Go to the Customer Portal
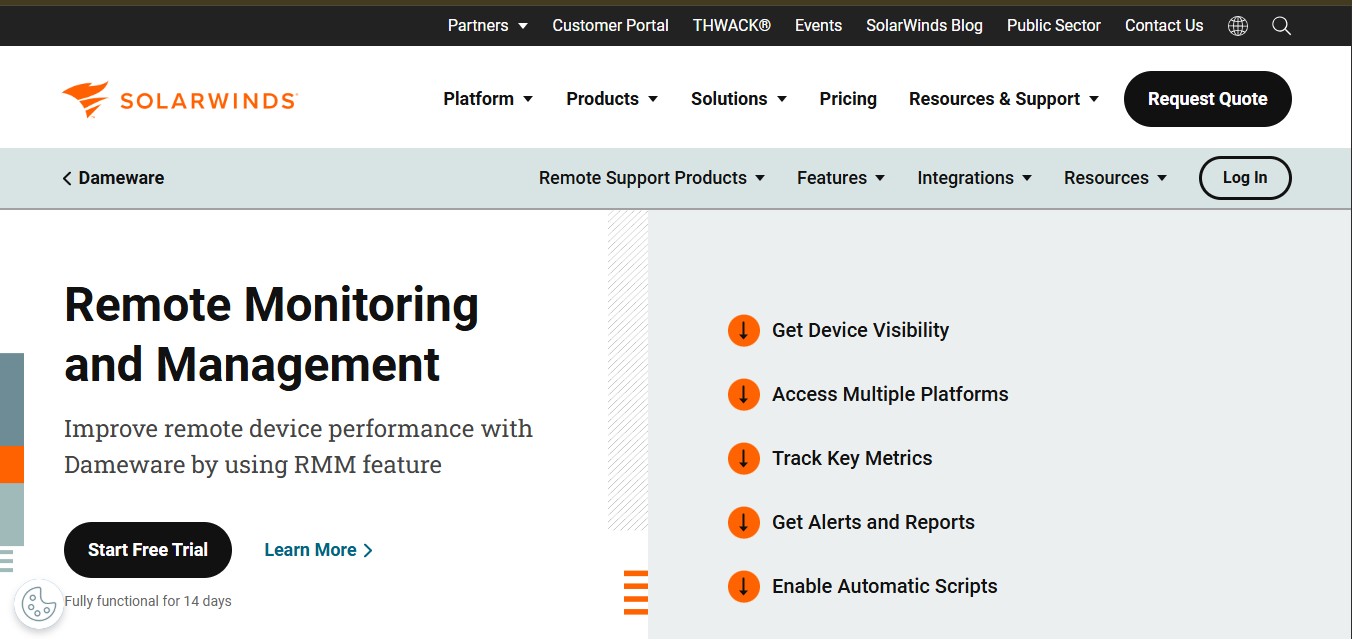Screen dimensions: 1352x639 610,25
